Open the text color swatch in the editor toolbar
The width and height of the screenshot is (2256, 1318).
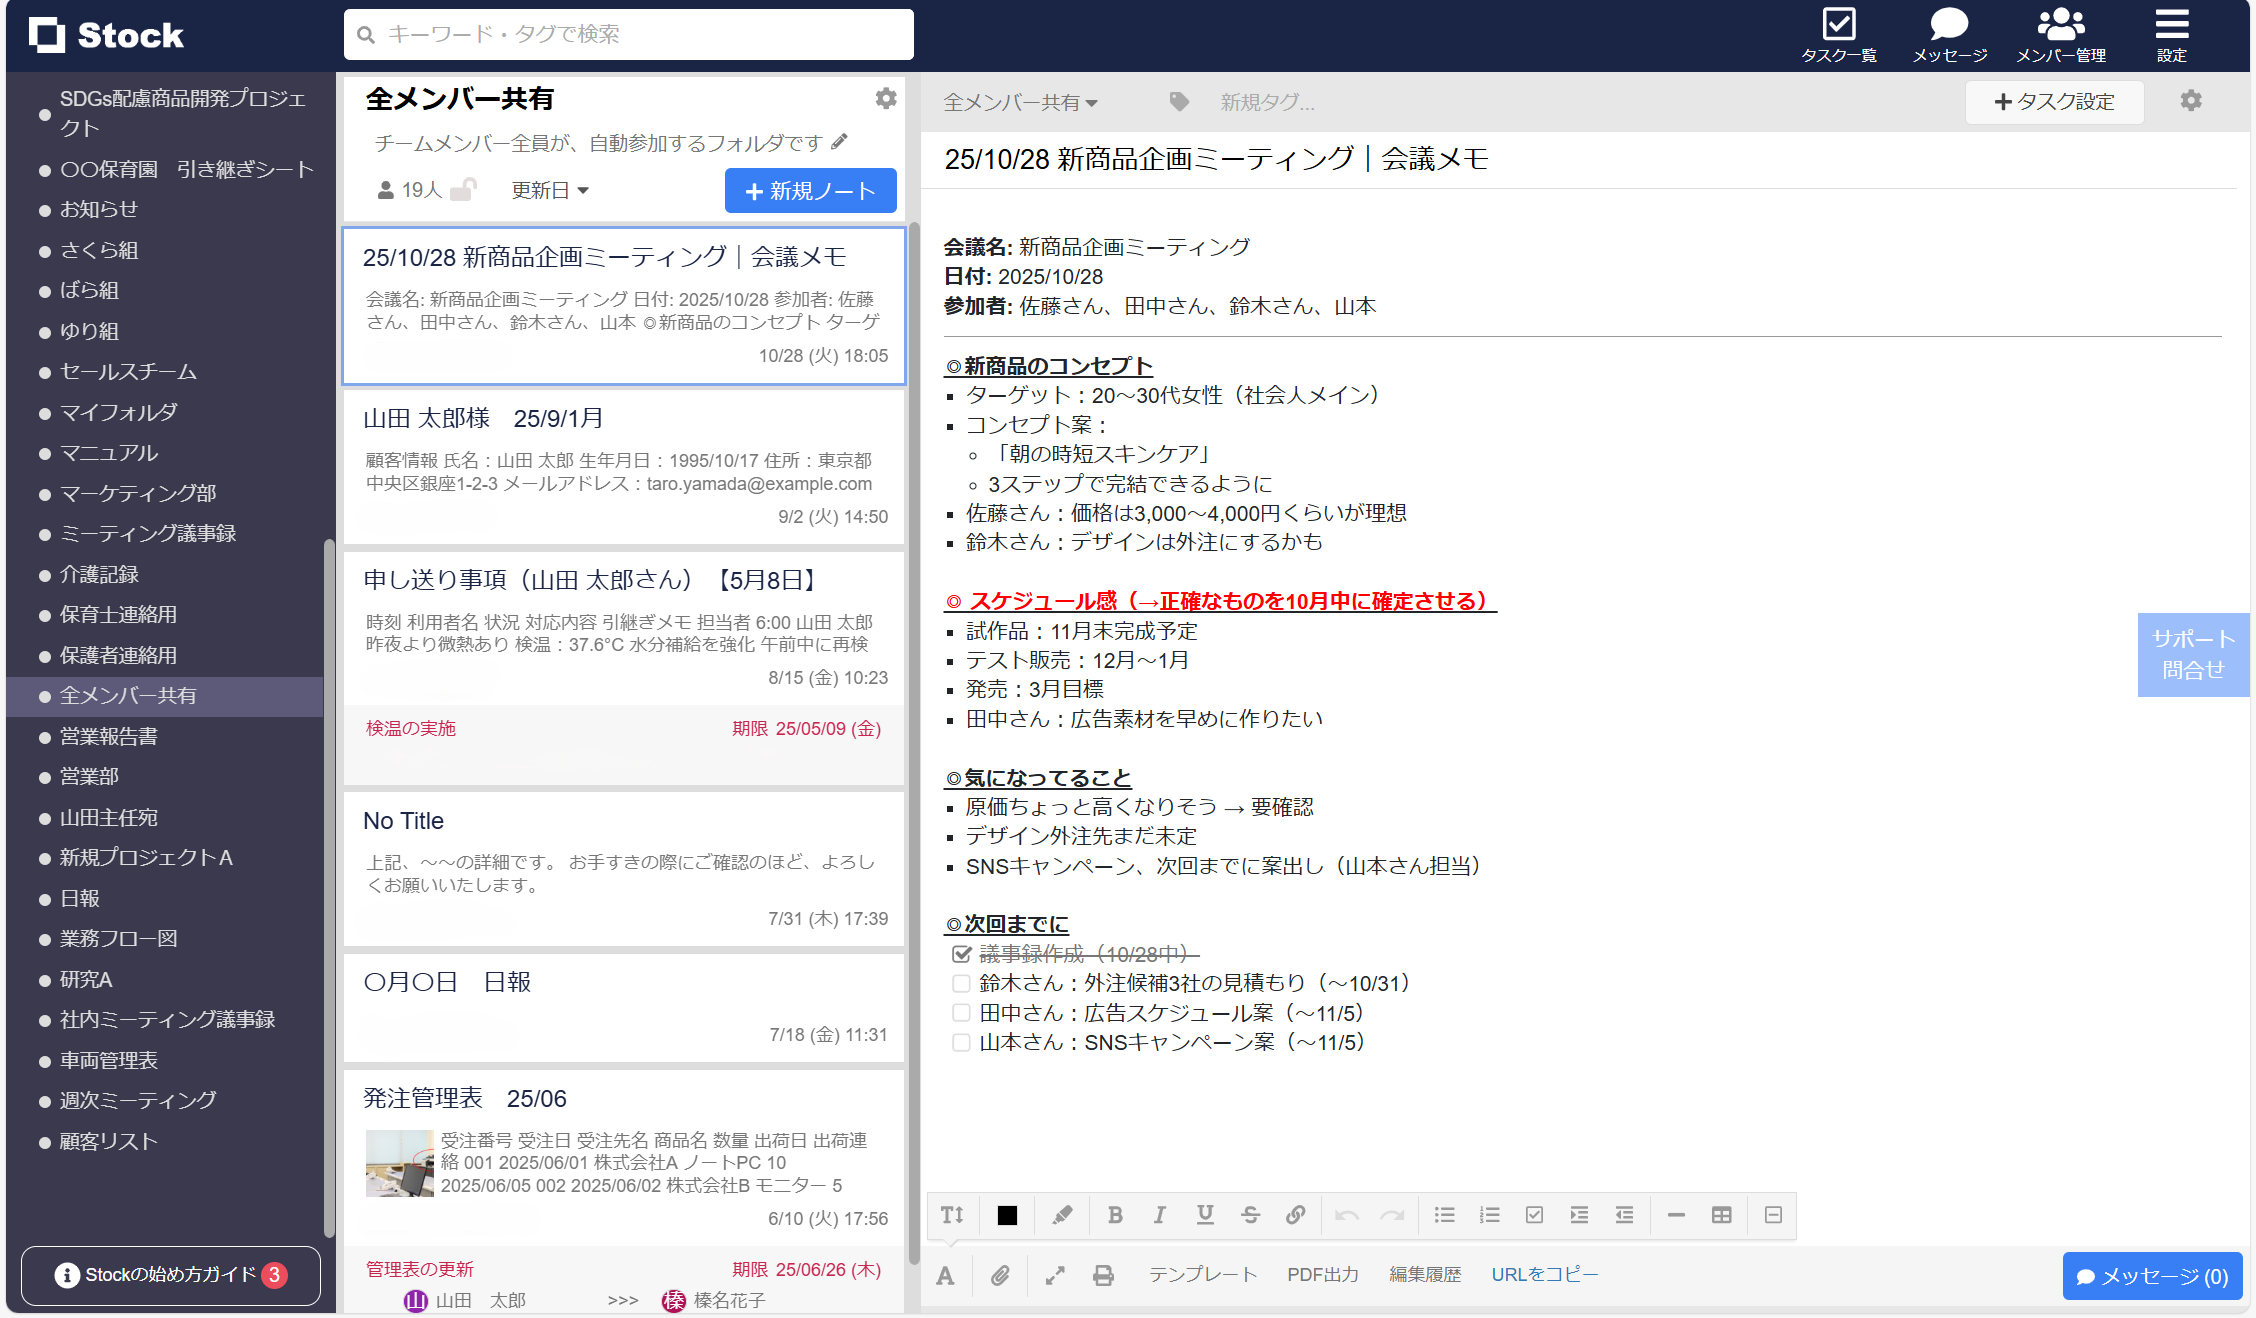coord(1006,1215)
